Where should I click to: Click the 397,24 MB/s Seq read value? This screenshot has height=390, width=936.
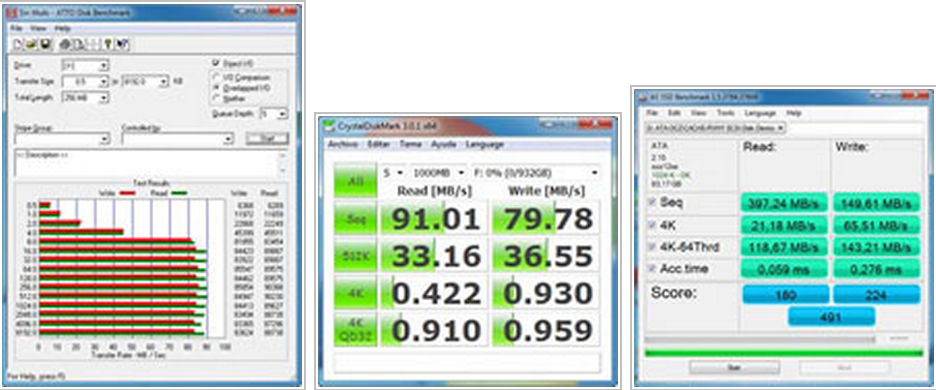coord(784,202)
